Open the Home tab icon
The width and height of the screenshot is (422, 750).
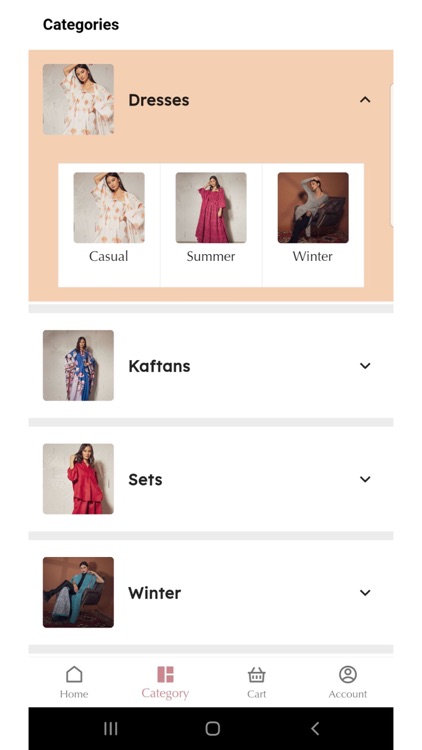(x=74, y=674)
